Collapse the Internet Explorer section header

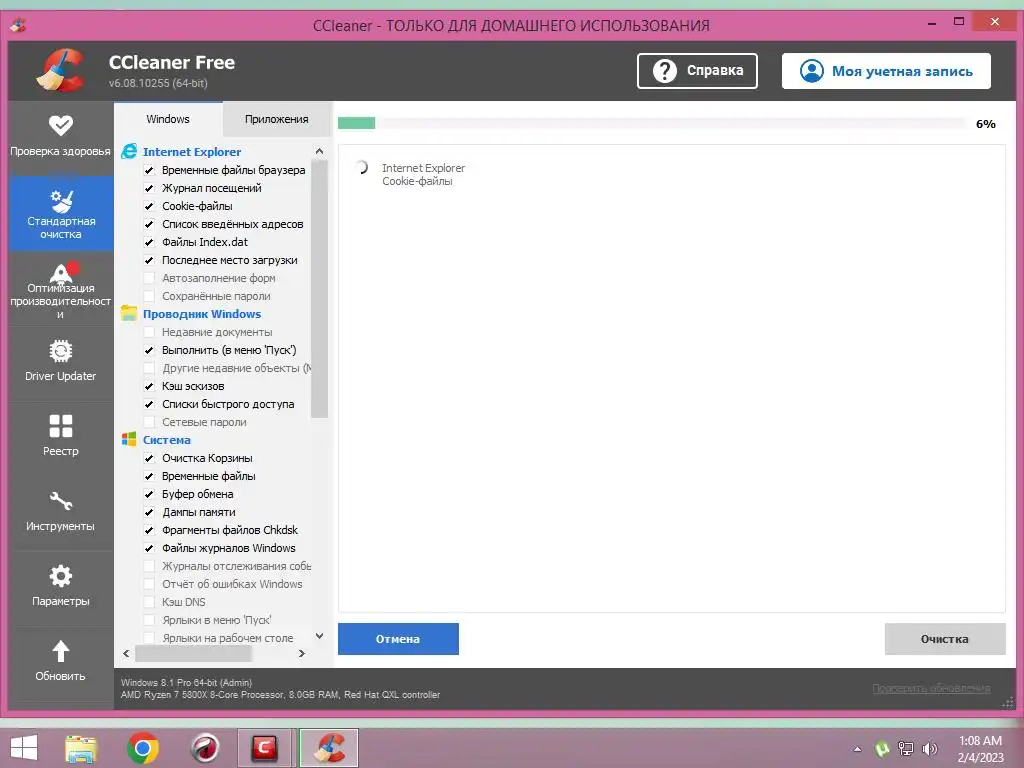(x=192, y=152)
